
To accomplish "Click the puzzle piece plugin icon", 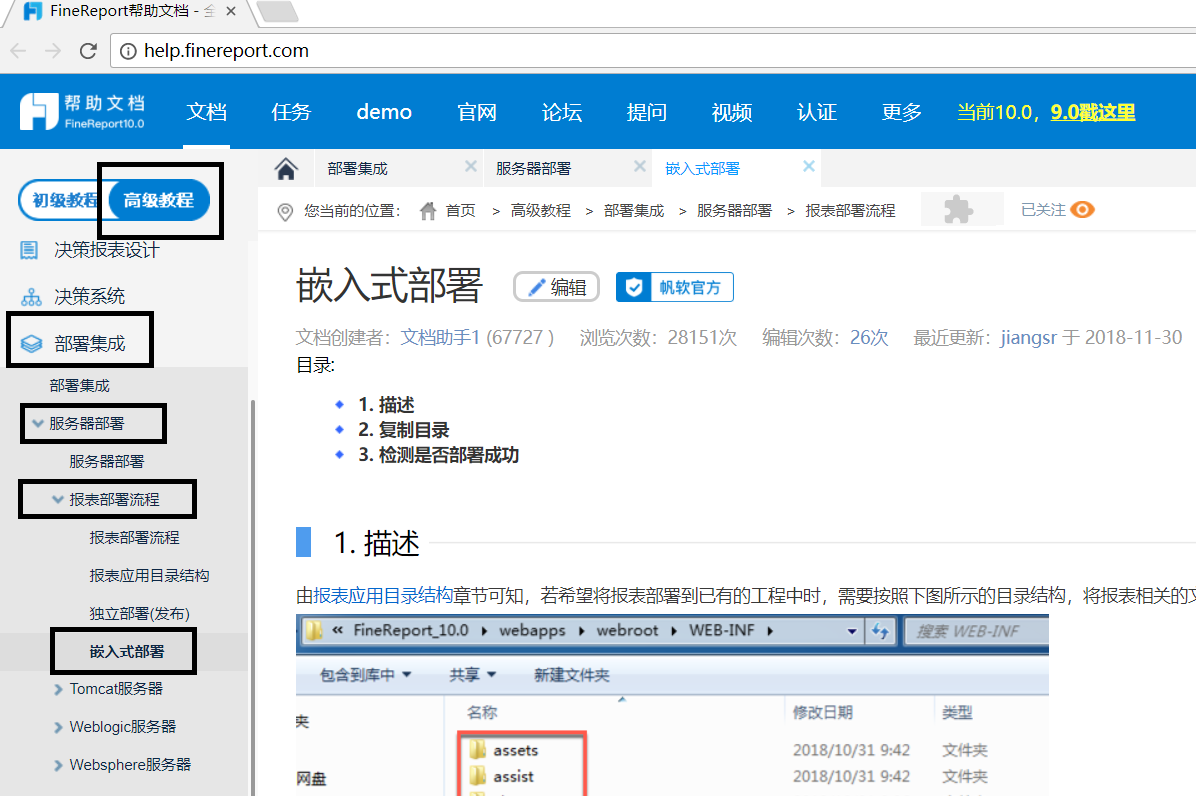I will tap(958, 209).
